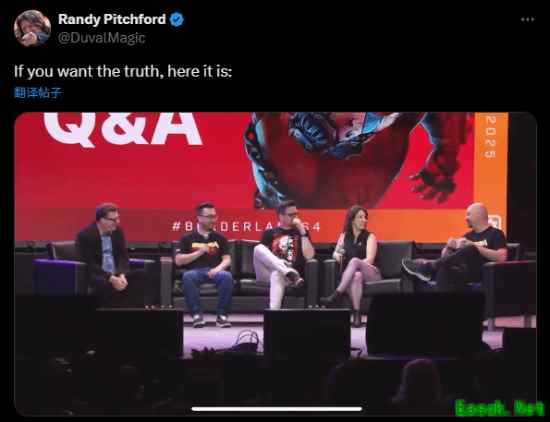Click the Q&A title in the video
The height and width of the screenshot is (422, 550).
[123, 128]
